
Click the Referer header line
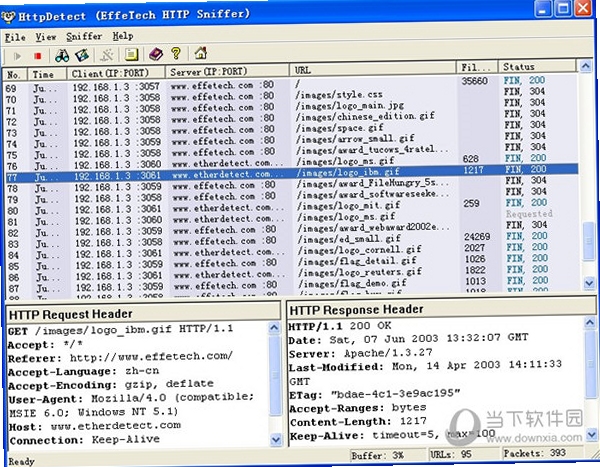click(x=120, y=358)
